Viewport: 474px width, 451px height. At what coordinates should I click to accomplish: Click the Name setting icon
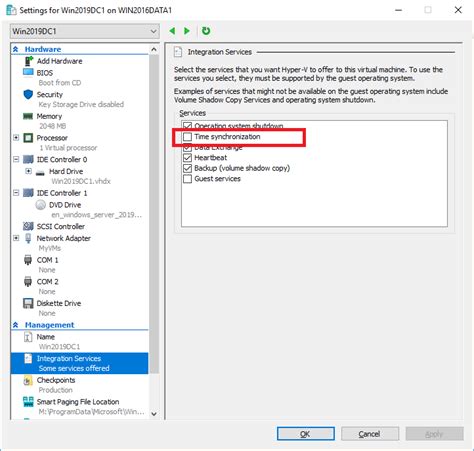(28, 337)
